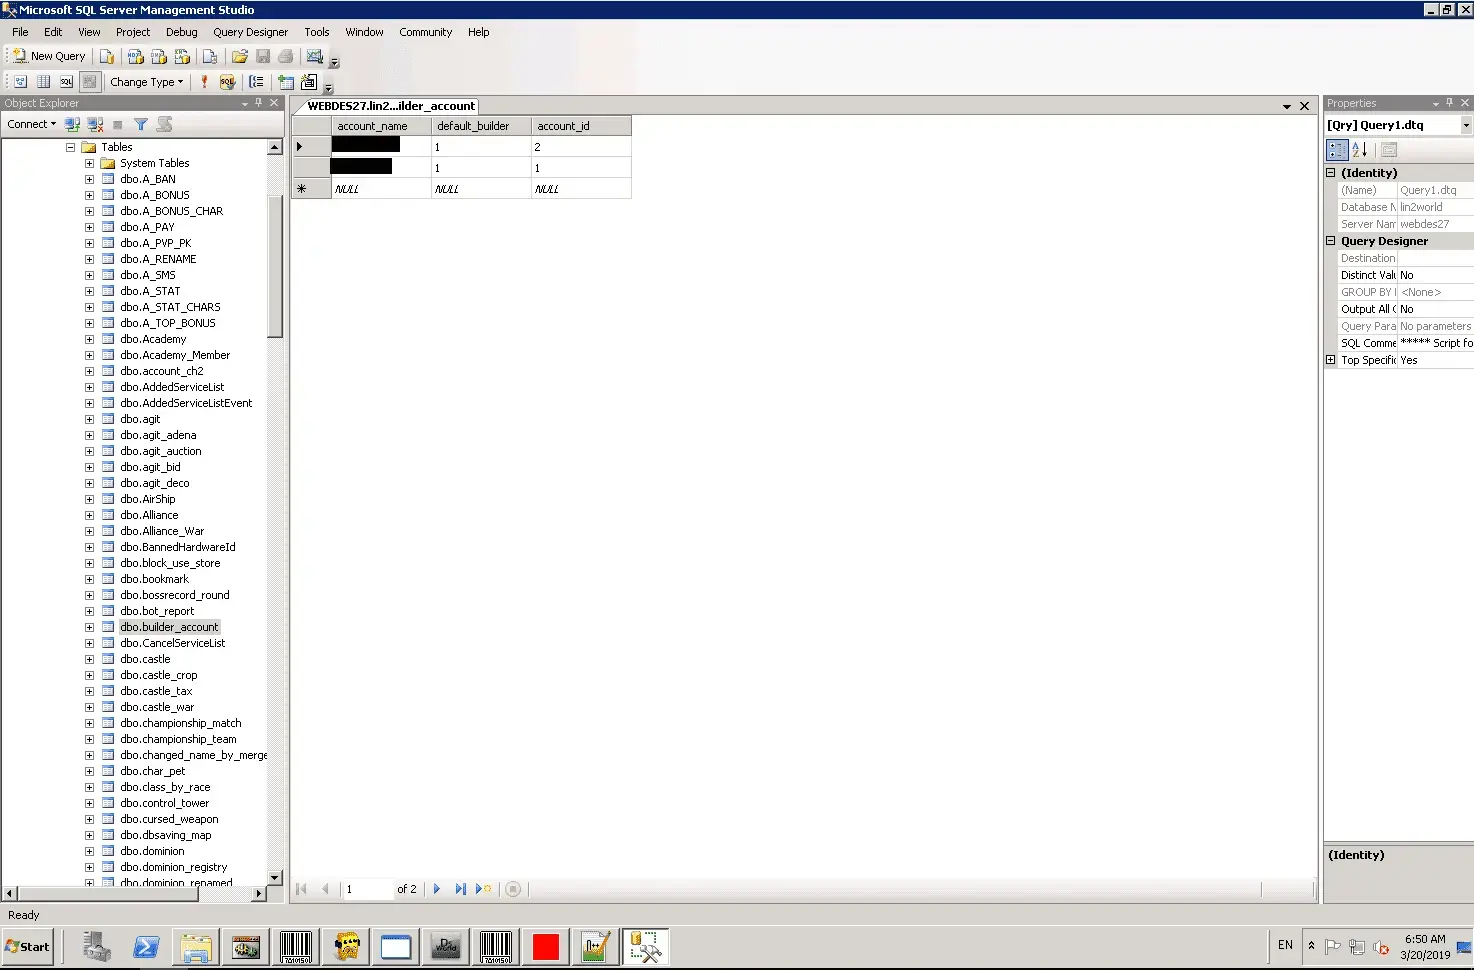Open the Connect dropdown in Object Explorer

31,124
